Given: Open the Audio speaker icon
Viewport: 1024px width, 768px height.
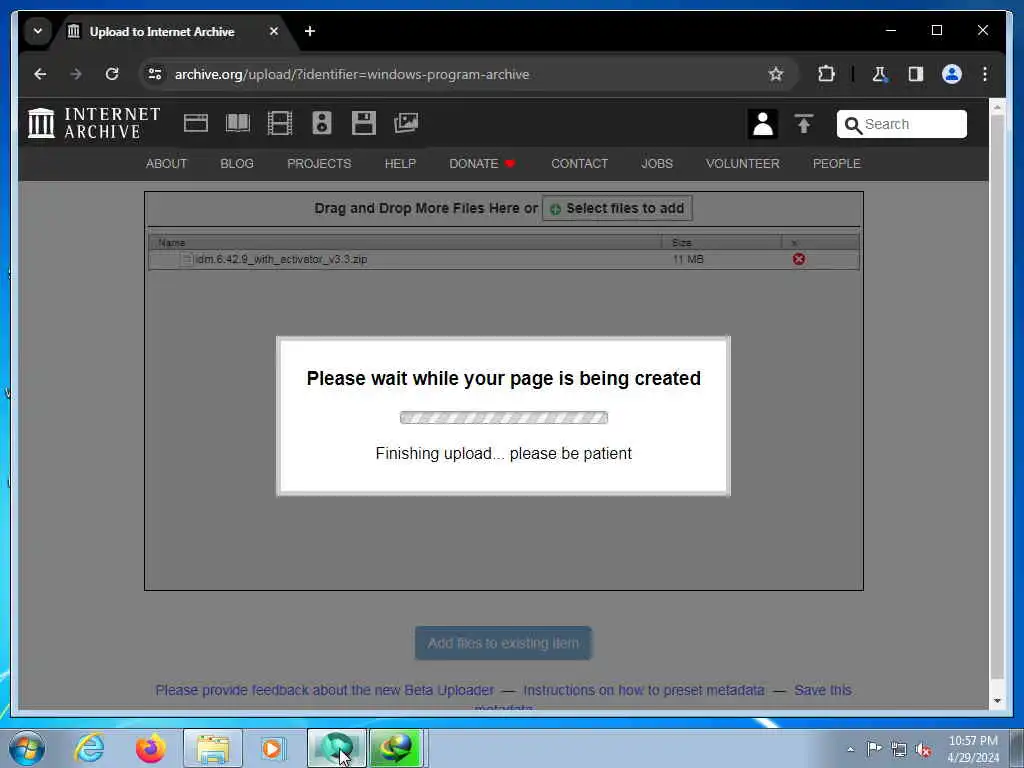Looking at the screenshot, I should [x=322, y=123].
